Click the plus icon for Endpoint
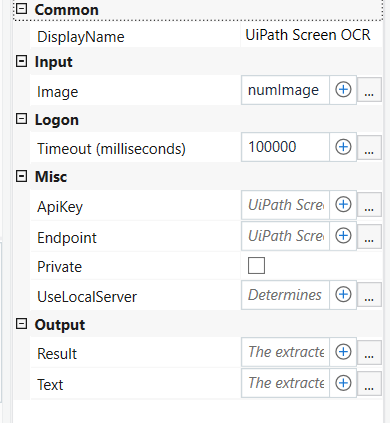 point(343,236)
